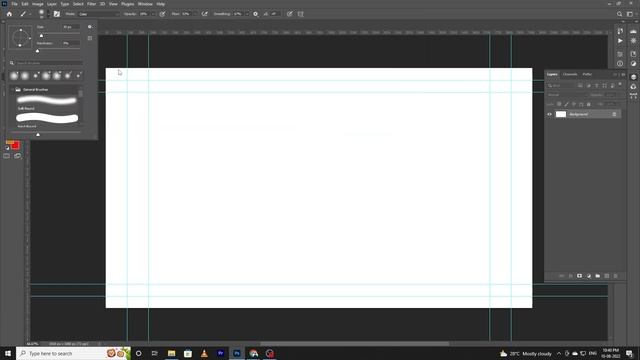Adjust the brush Size slider handle
The height and width of the screenshot is (360, 640).
(x=41, y=36)
